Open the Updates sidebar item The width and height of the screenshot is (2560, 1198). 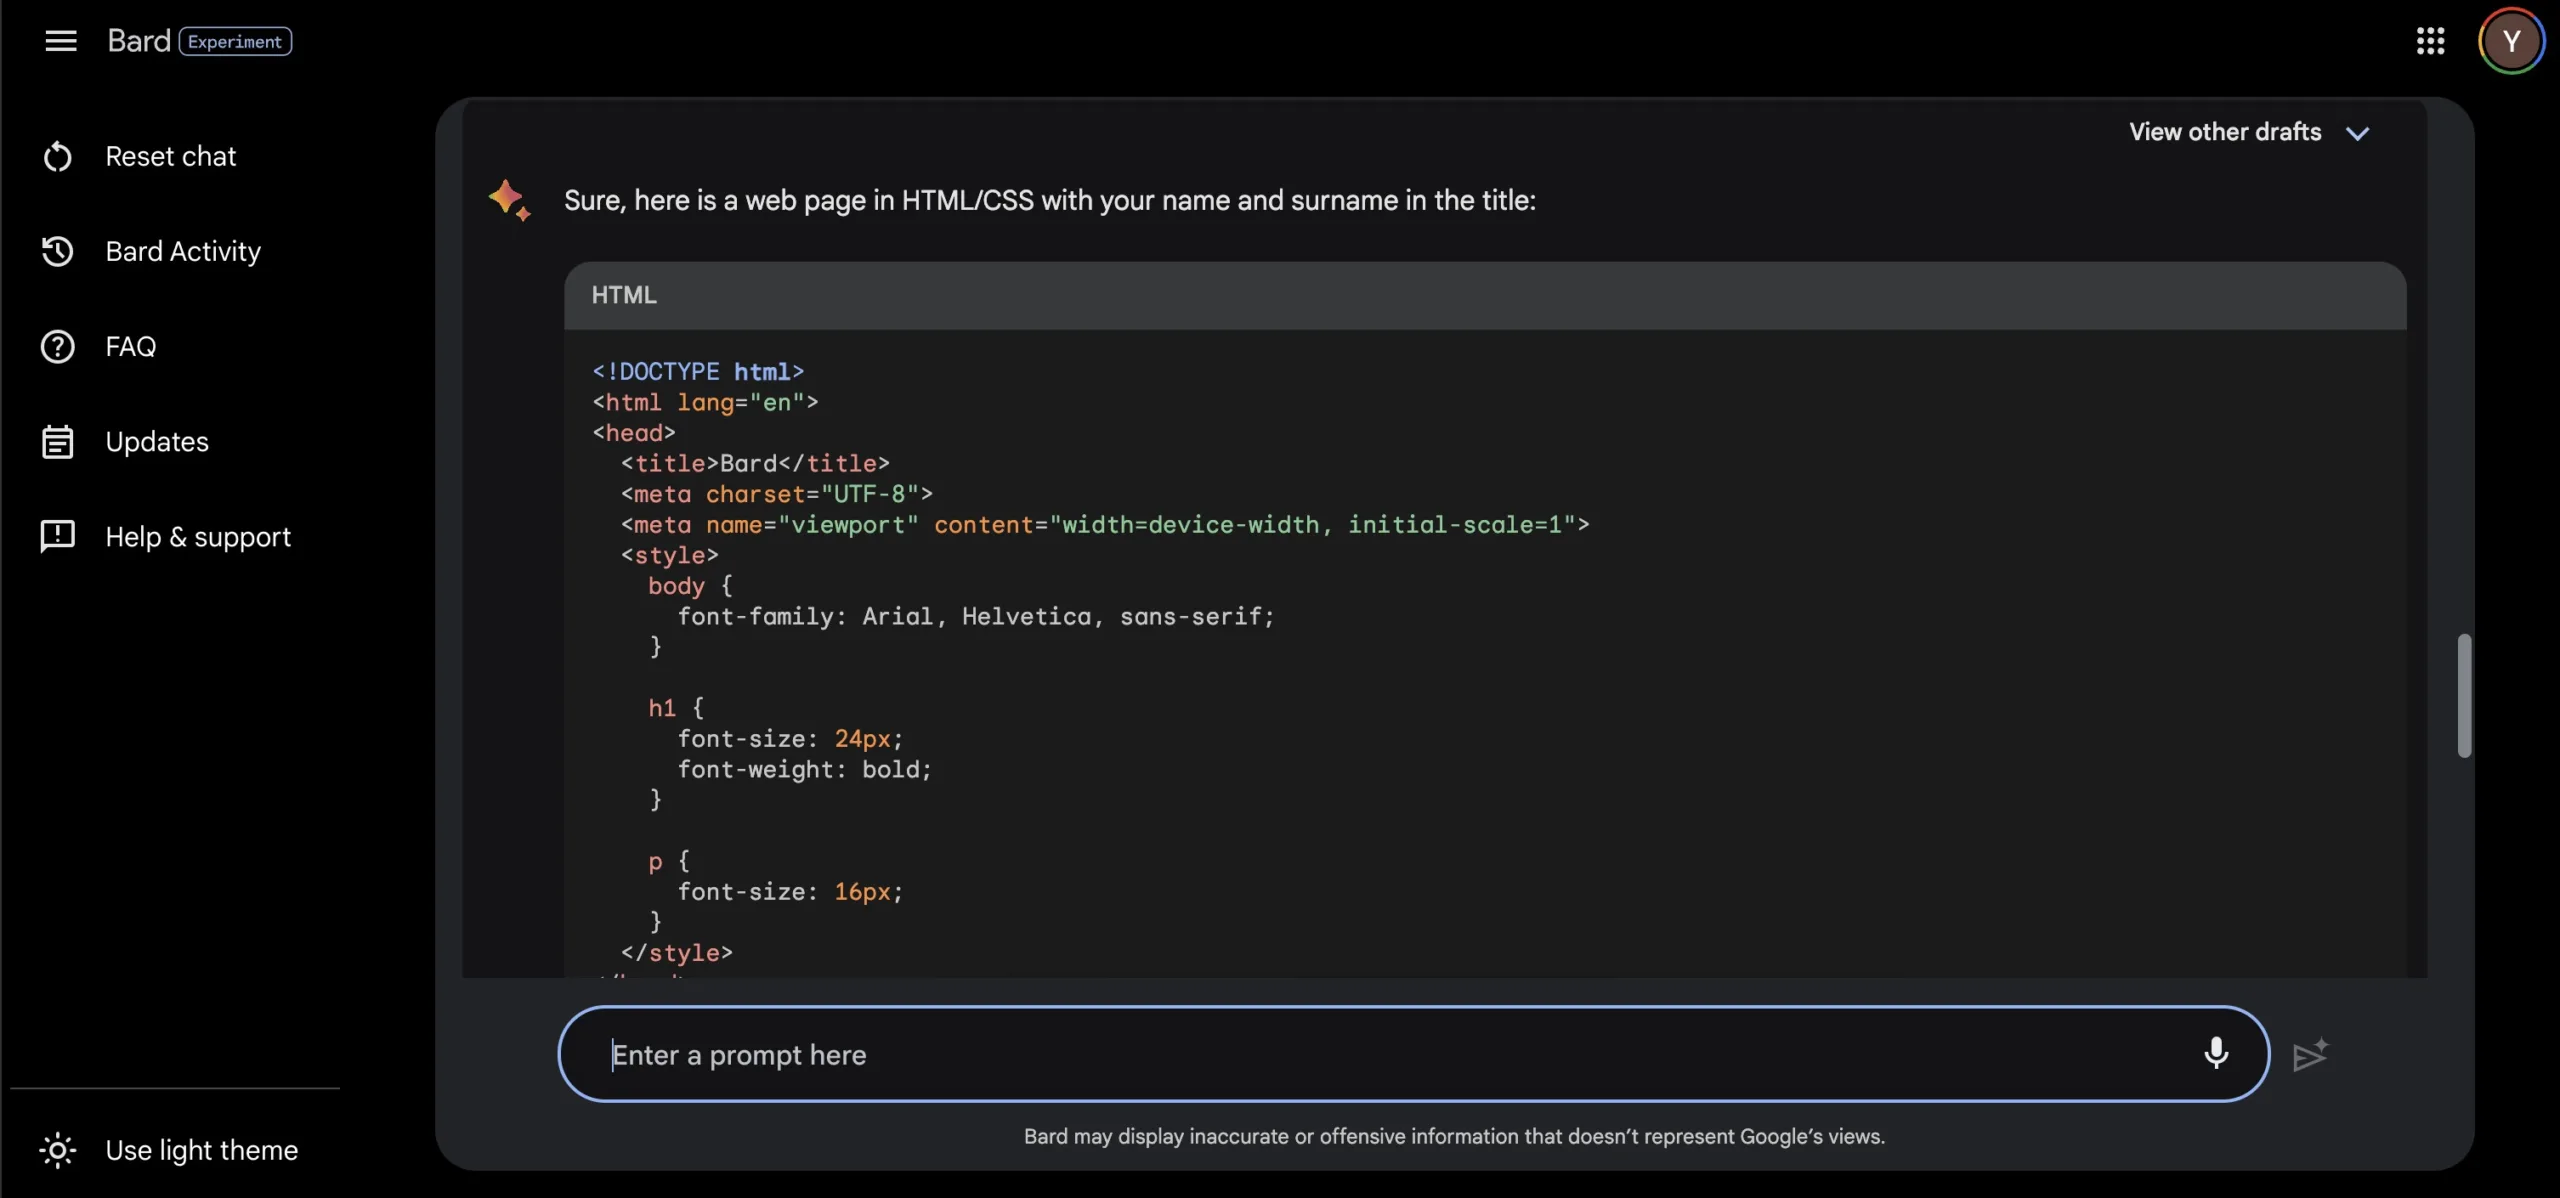coord(157,442)
